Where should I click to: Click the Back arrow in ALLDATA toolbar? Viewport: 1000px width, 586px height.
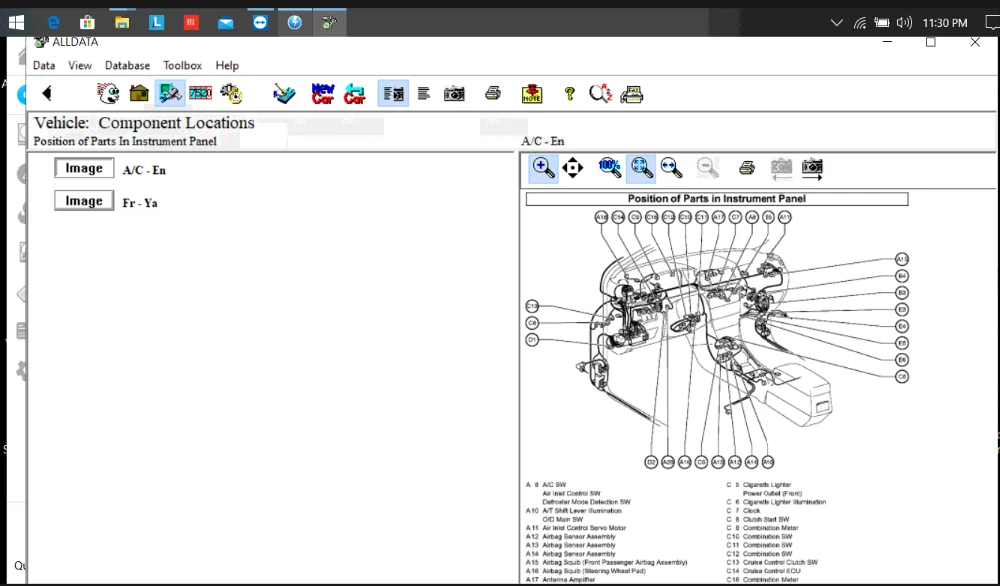click(47, 94)
